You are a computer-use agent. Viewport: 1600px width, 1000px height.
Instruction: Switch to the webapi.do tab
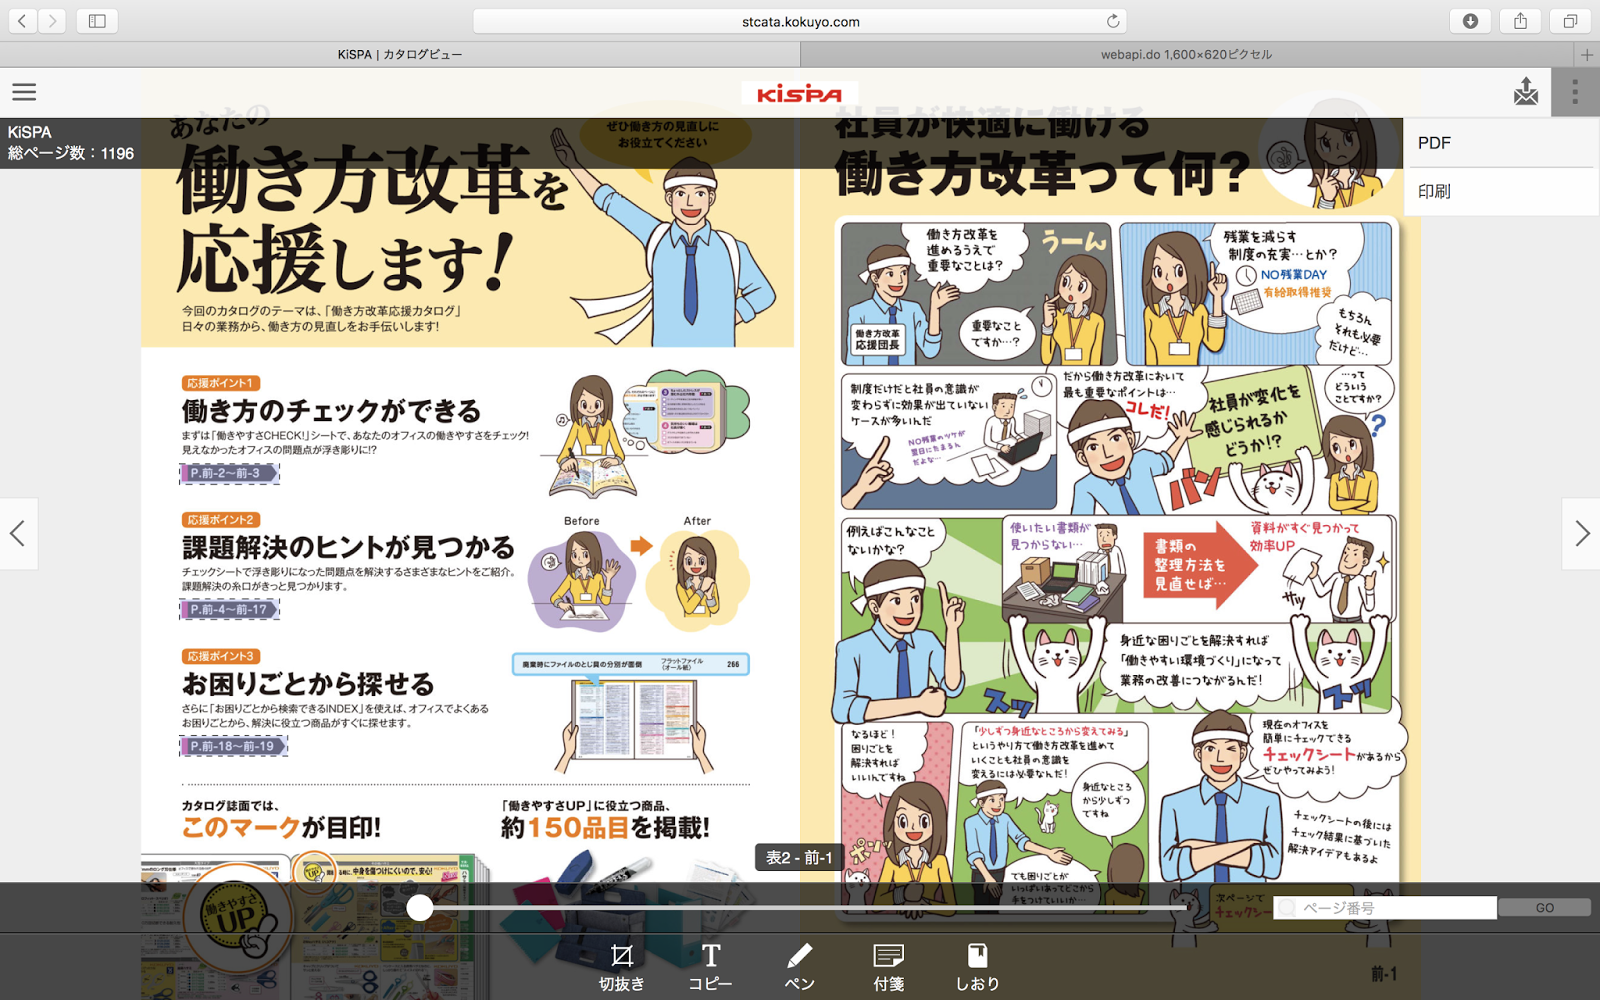pyautogui.click(x=1186, y=55)
